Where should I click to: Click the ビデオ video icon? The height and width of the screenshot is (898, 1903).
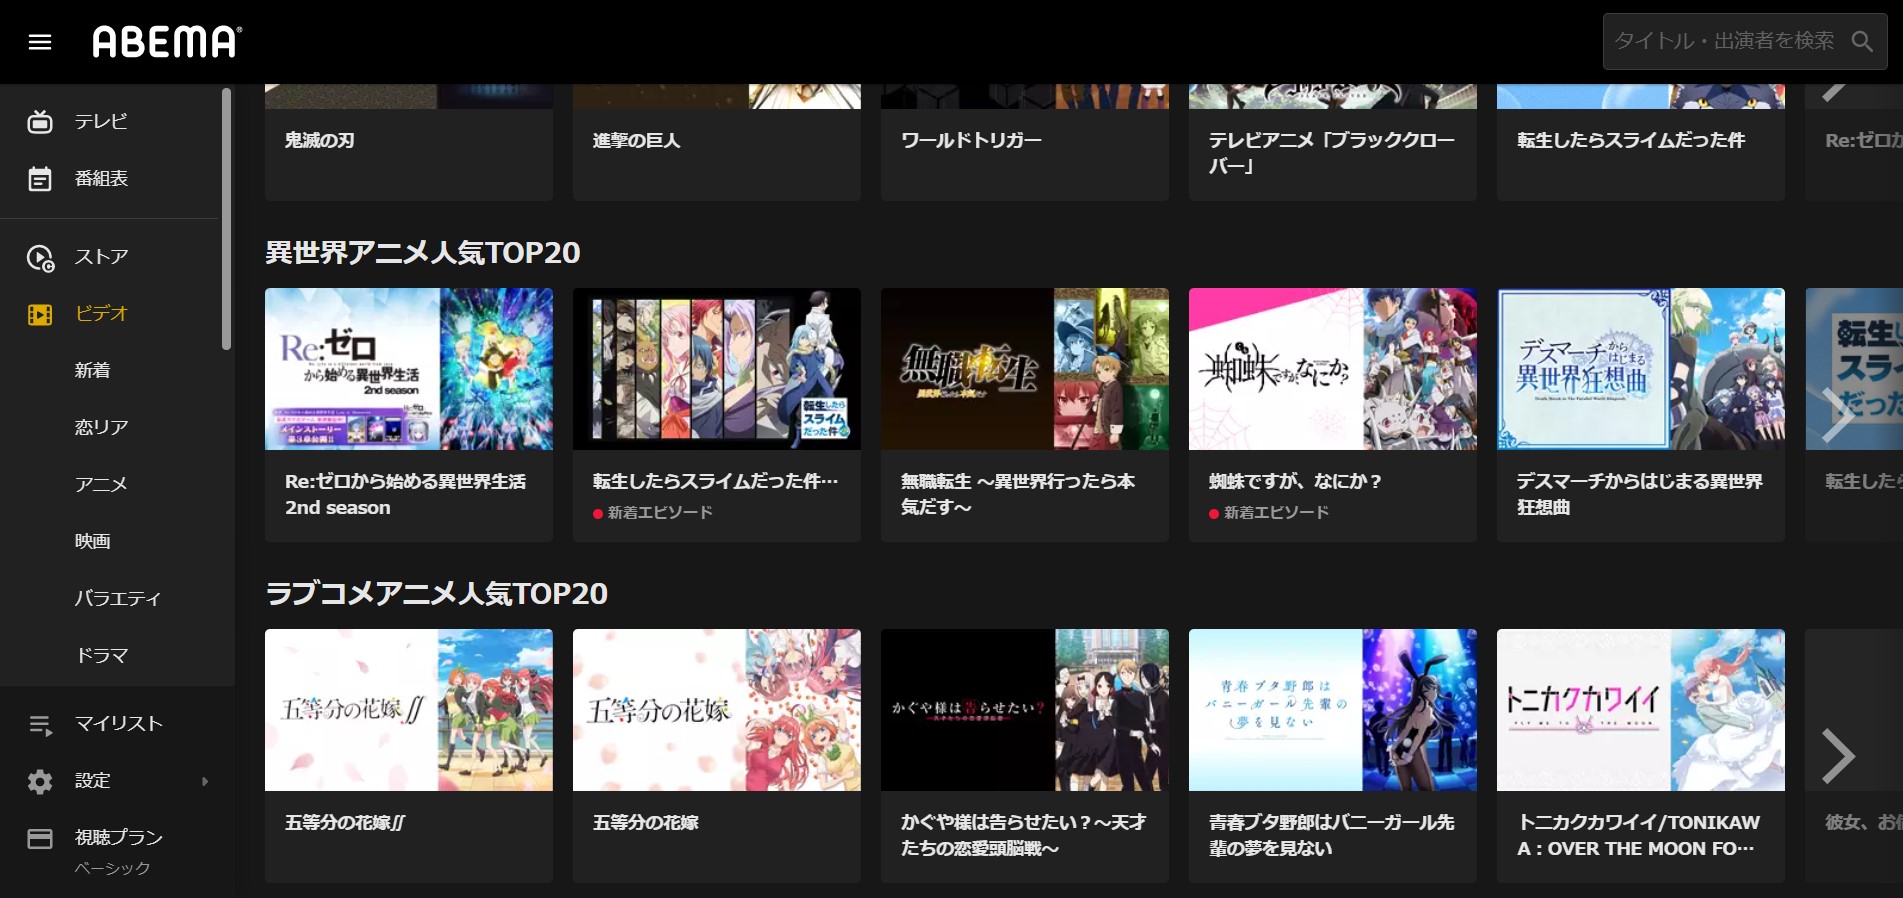(x=40, y=315)
